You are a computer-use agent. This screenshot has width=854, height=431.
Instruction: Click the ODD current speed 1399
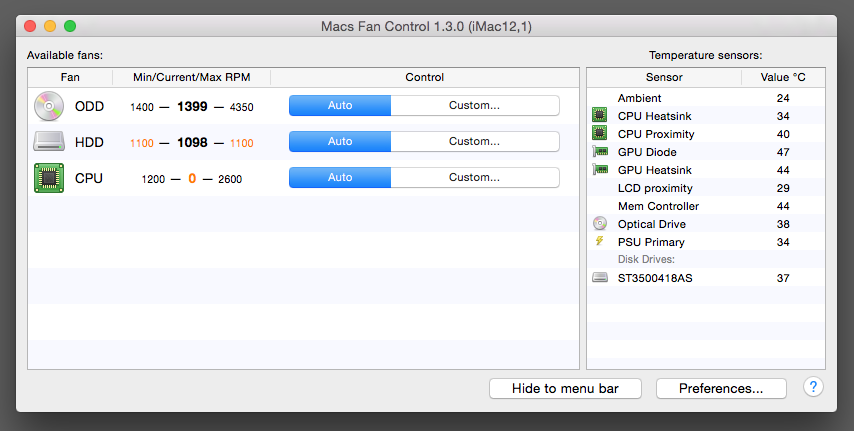[192, 106]
